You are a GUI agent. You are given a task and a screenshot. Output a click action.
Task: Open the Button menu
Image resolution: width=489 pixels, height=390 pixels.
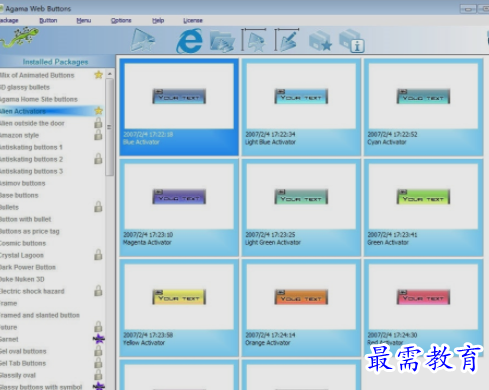pos(48,20)
